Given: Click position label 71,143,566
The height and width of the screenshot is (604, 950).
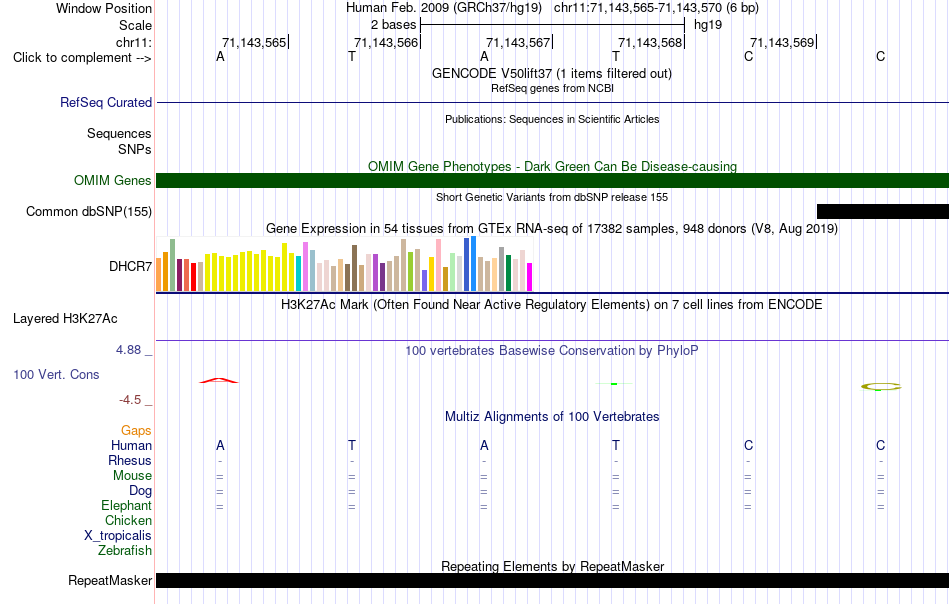Looking at the screenshot, I should pos(386,42).
